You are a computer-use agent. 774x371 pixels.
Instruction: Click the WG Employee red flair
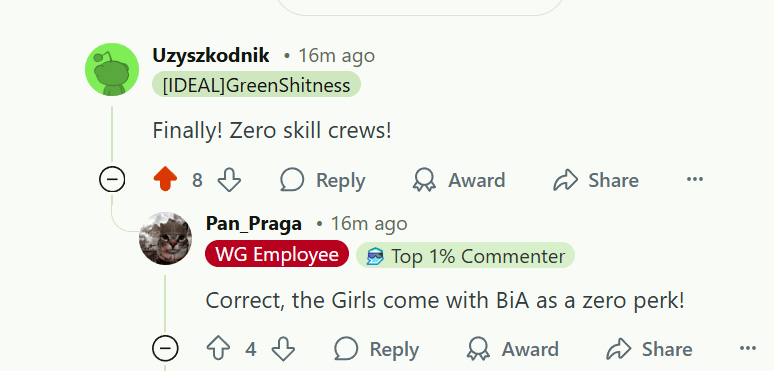[277, 255]
